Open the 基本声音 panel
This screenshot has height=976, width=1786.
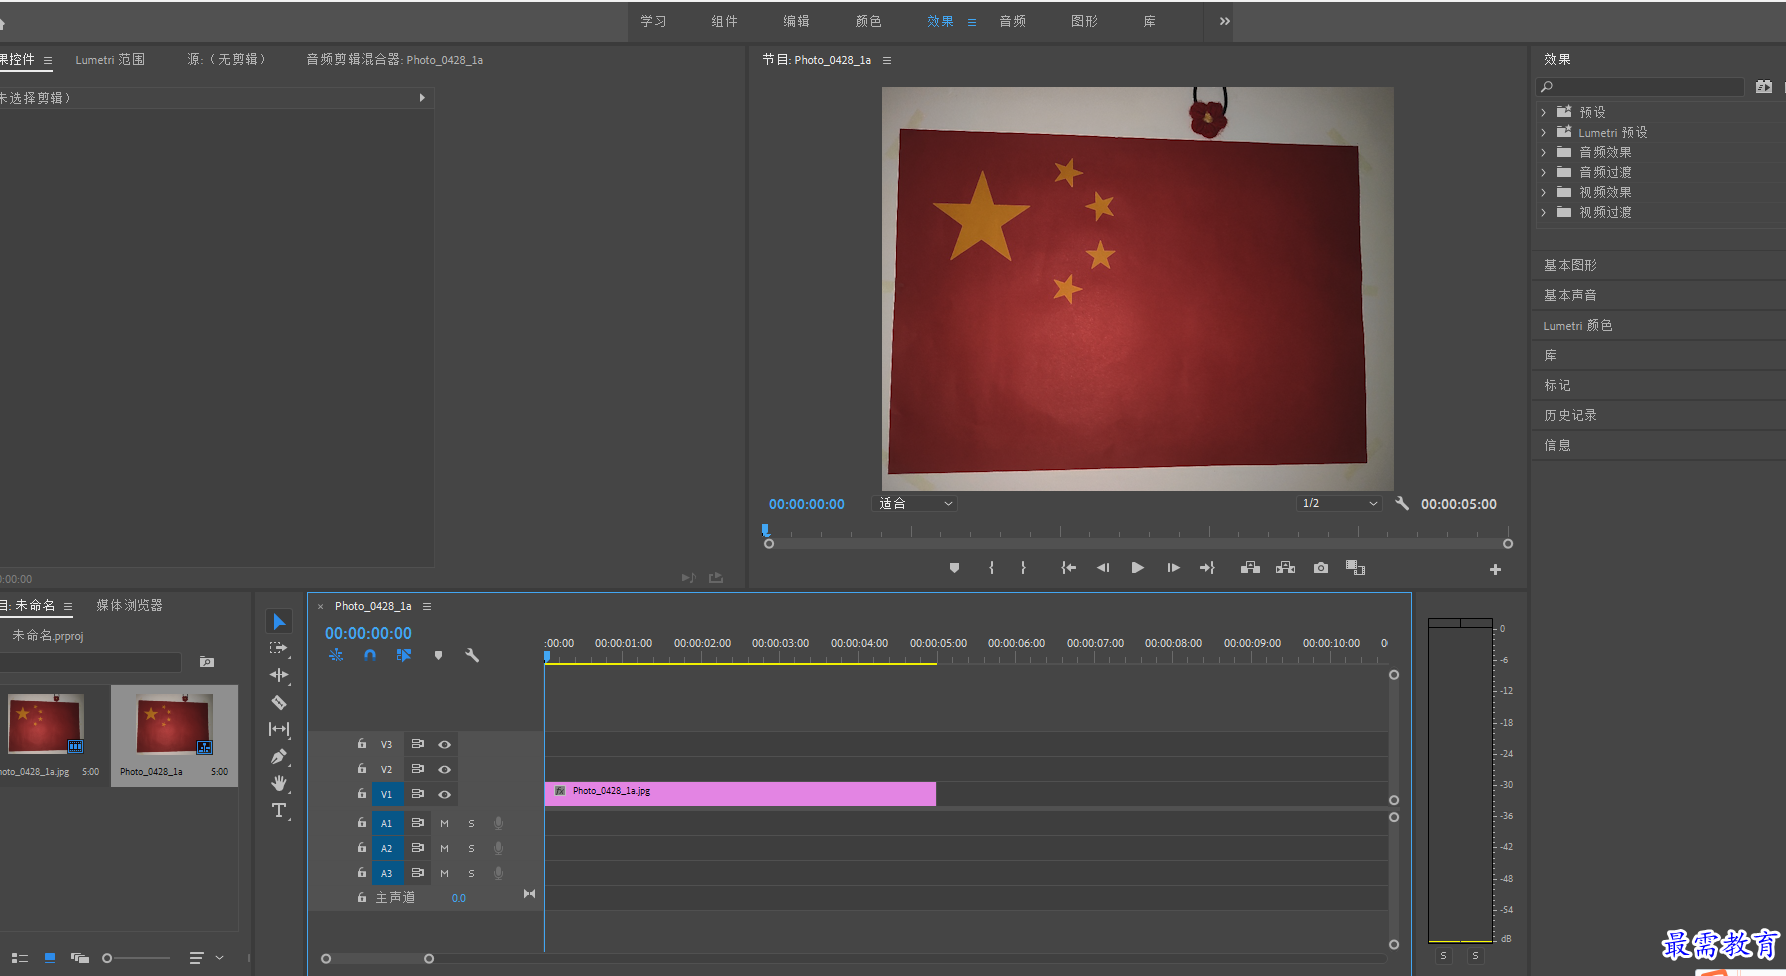click(x=1570, y=295)
